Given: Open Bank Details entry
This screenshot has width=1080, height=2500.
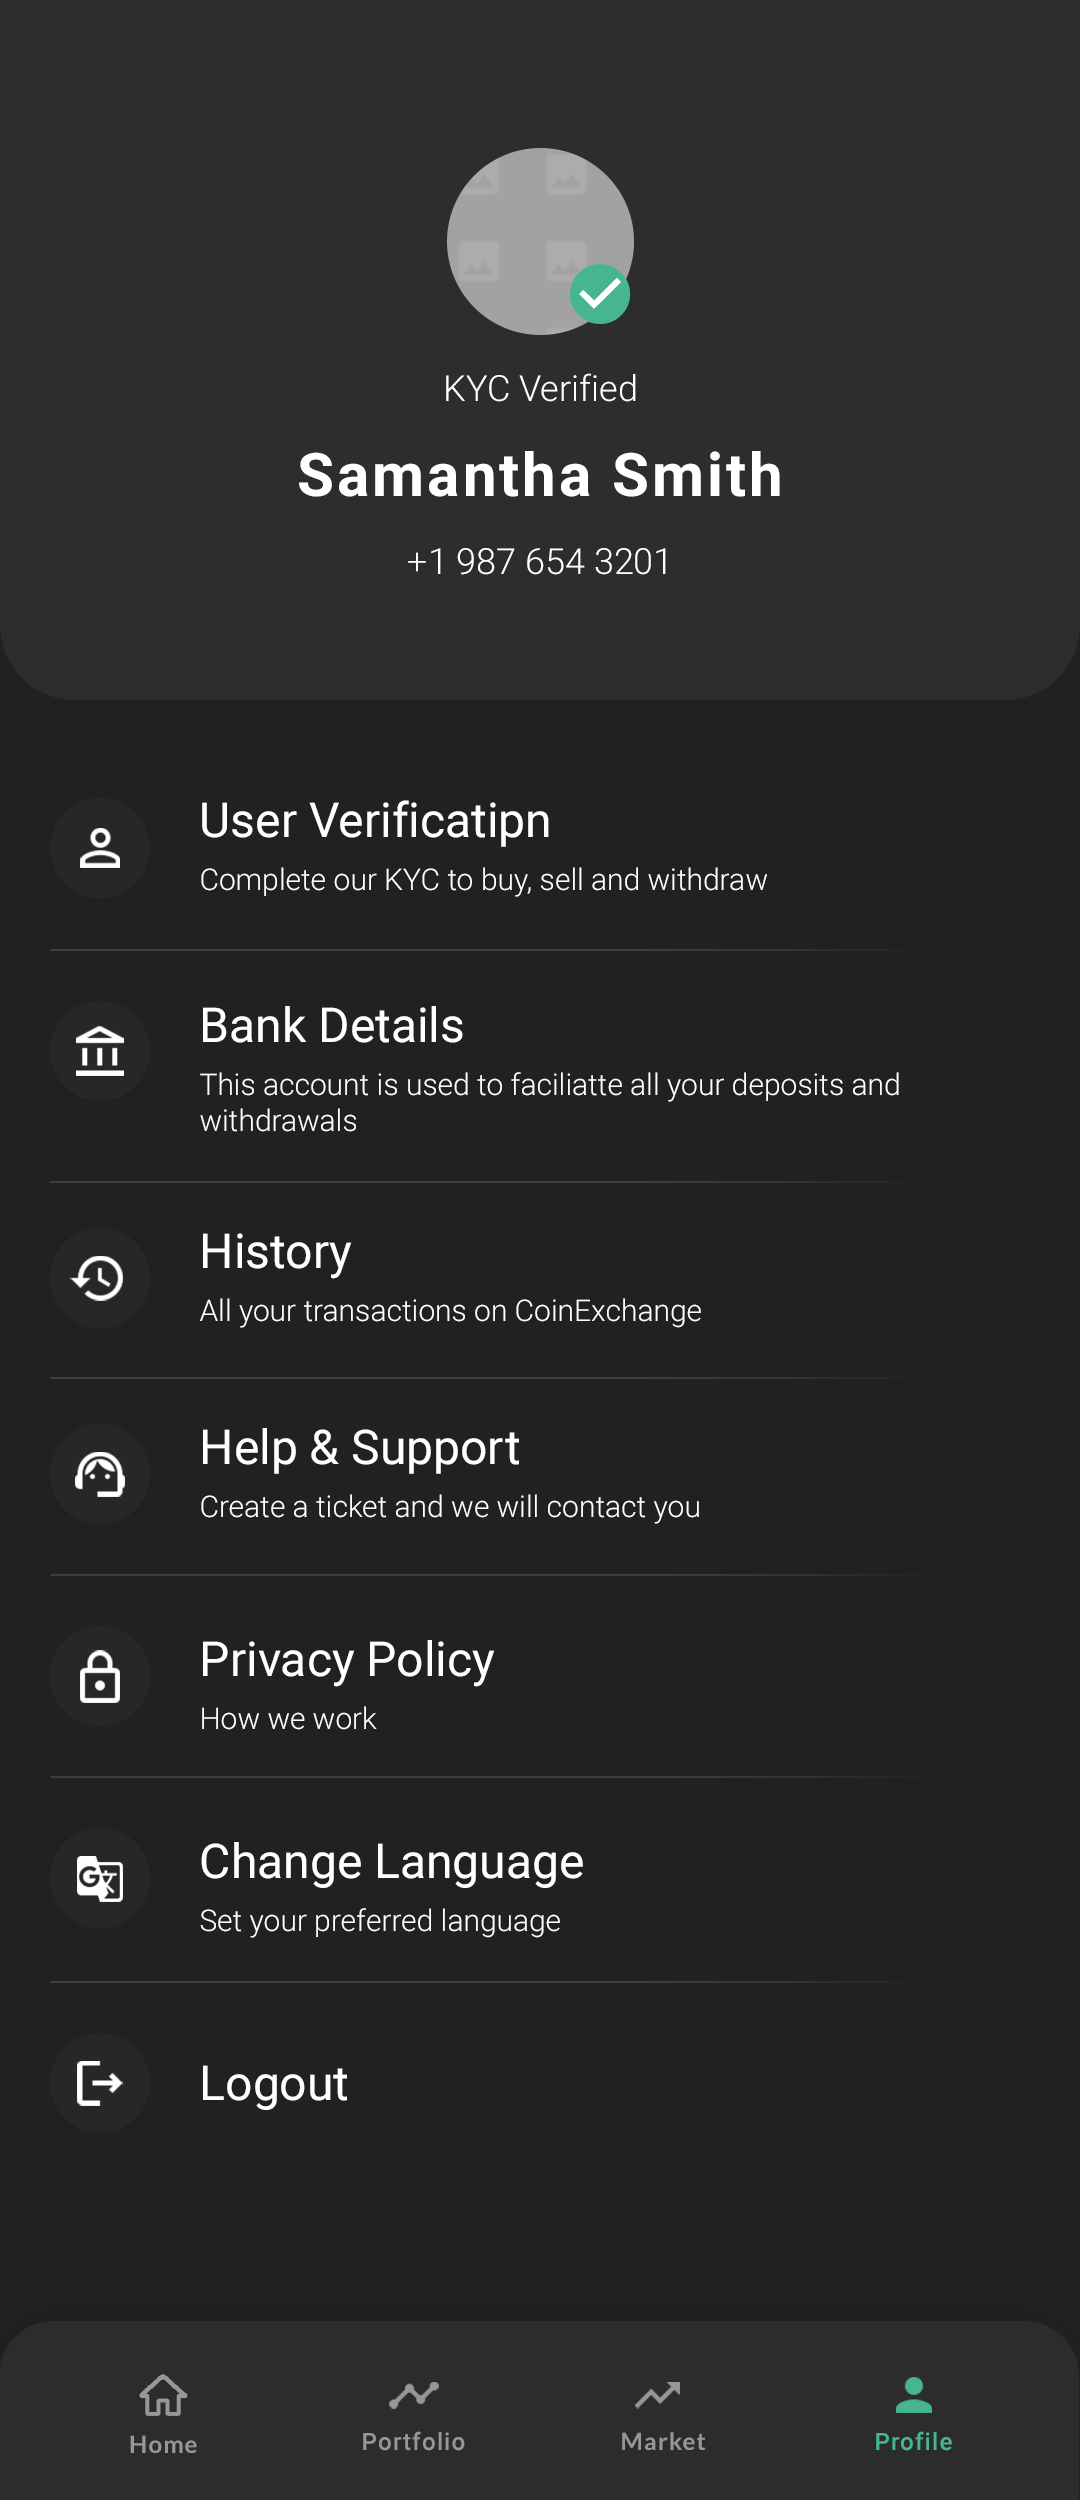Looking at the screenshot, I should tap(548, 1066).
